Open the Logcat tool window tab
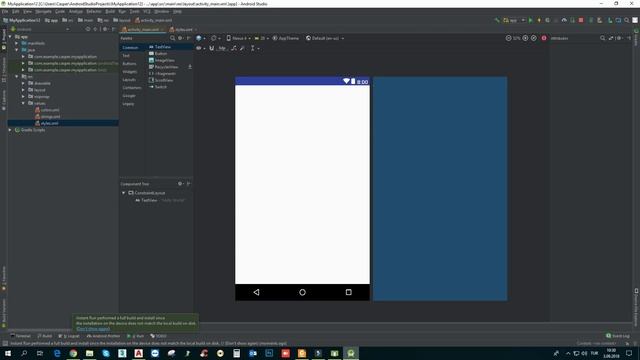The image size is (640, 360). click(x=69, y=336)
